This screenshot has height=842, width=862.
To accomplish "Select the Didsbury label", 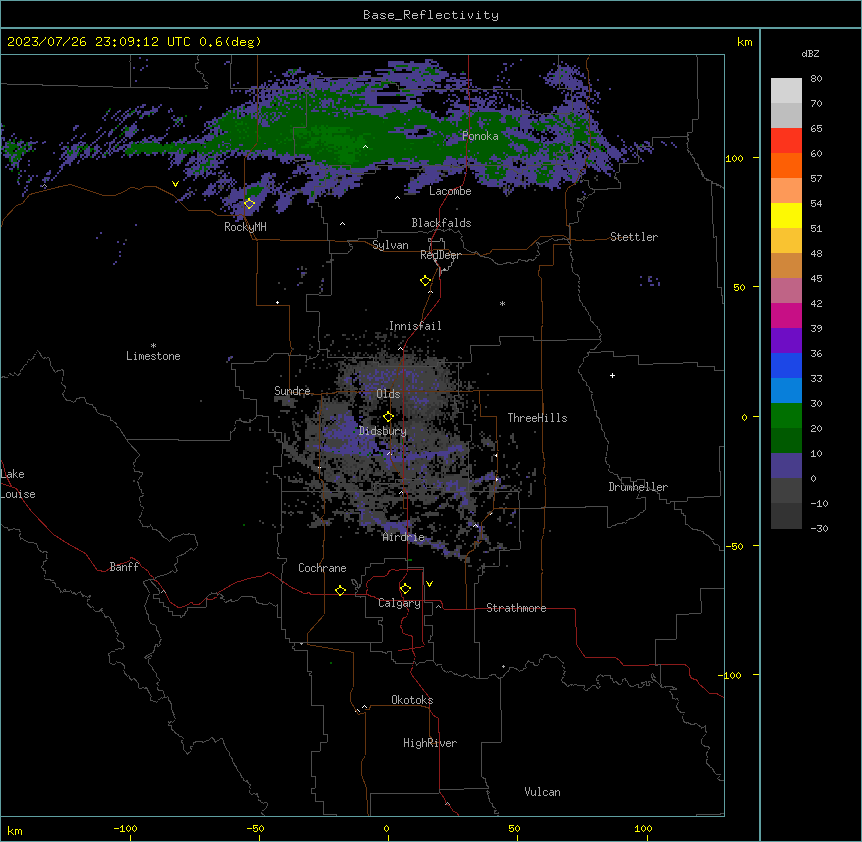I will click(383, 431).
